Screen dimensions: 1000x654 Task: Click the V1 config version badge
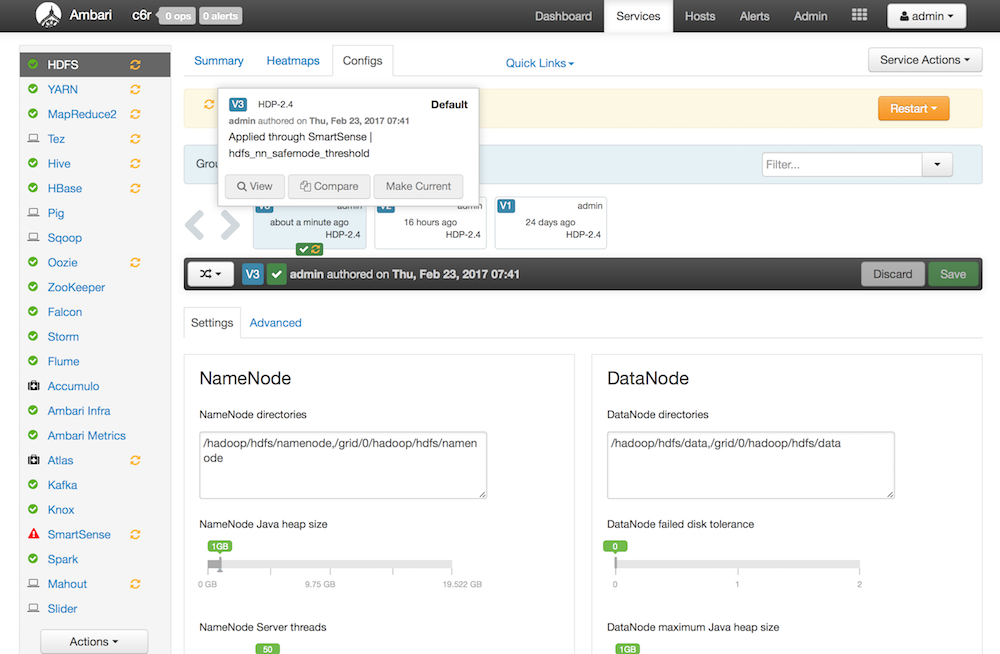pyautogui.click(x=506, y=205)
